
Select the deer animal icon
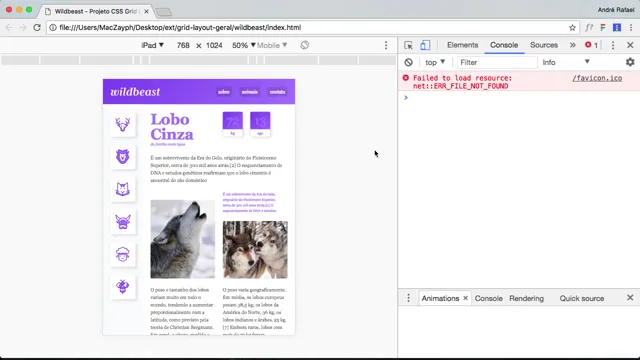pyautogui.click(x=122, y=124)
